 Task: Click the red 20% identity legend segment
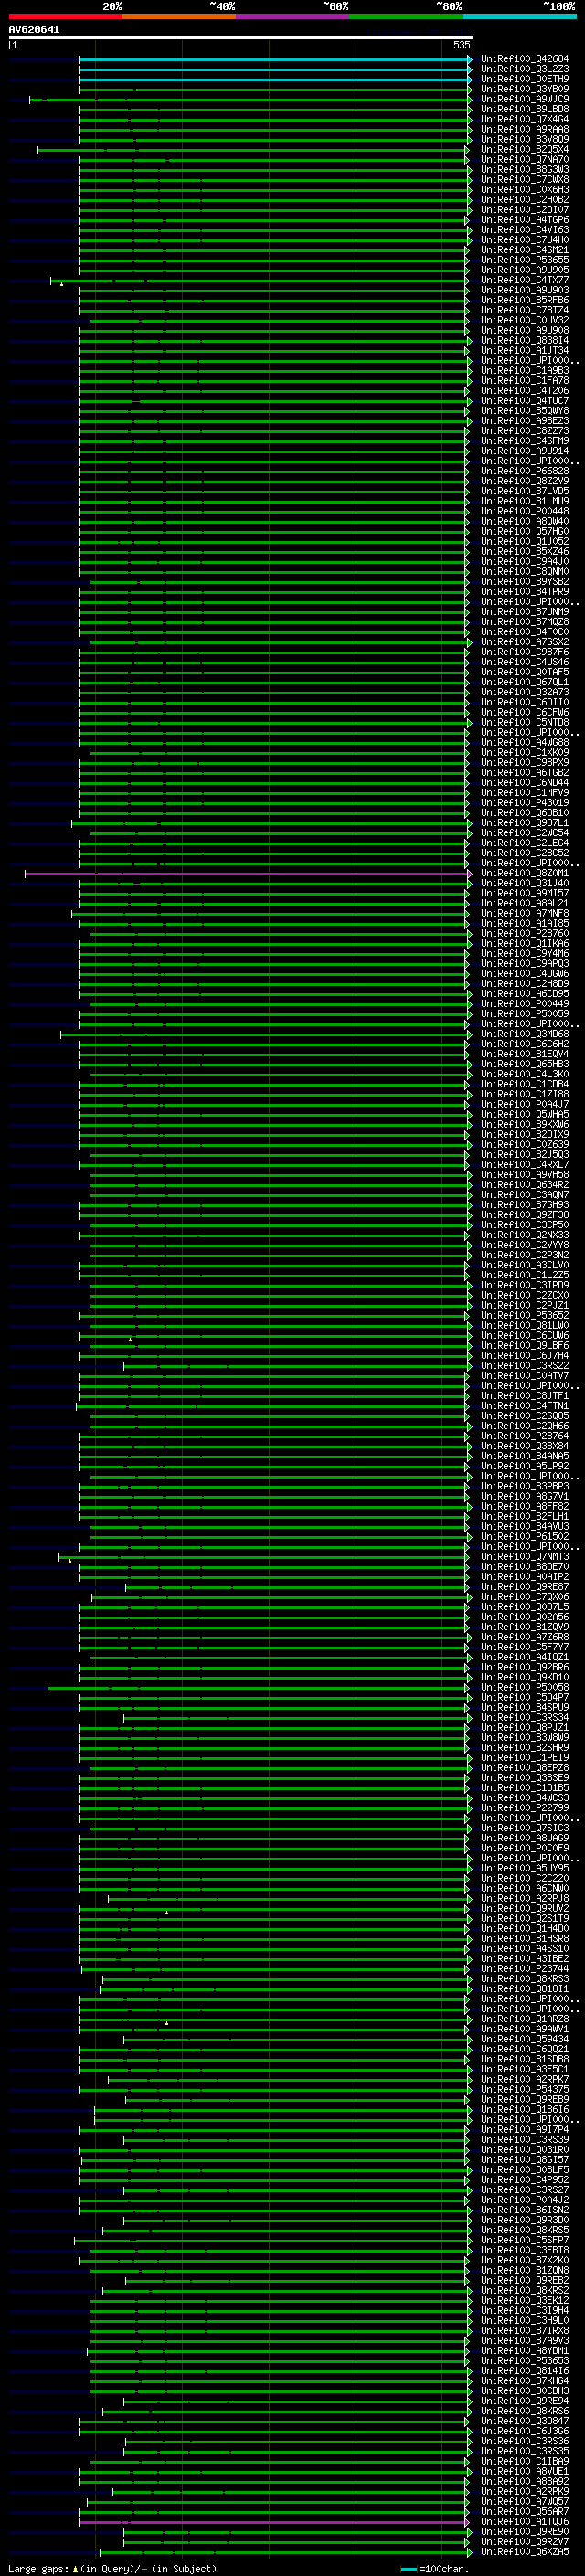point(65,16)
